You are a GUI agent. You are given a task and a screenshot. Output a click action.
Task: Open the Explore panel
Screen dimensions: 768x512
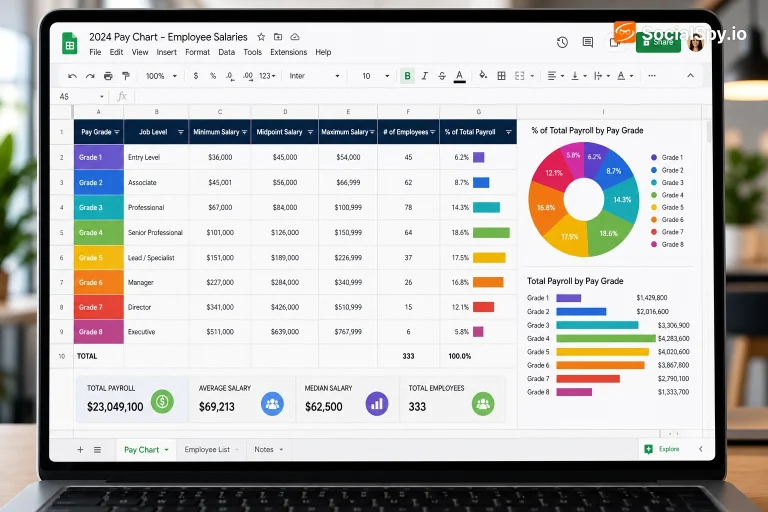[x=662, y=449]
